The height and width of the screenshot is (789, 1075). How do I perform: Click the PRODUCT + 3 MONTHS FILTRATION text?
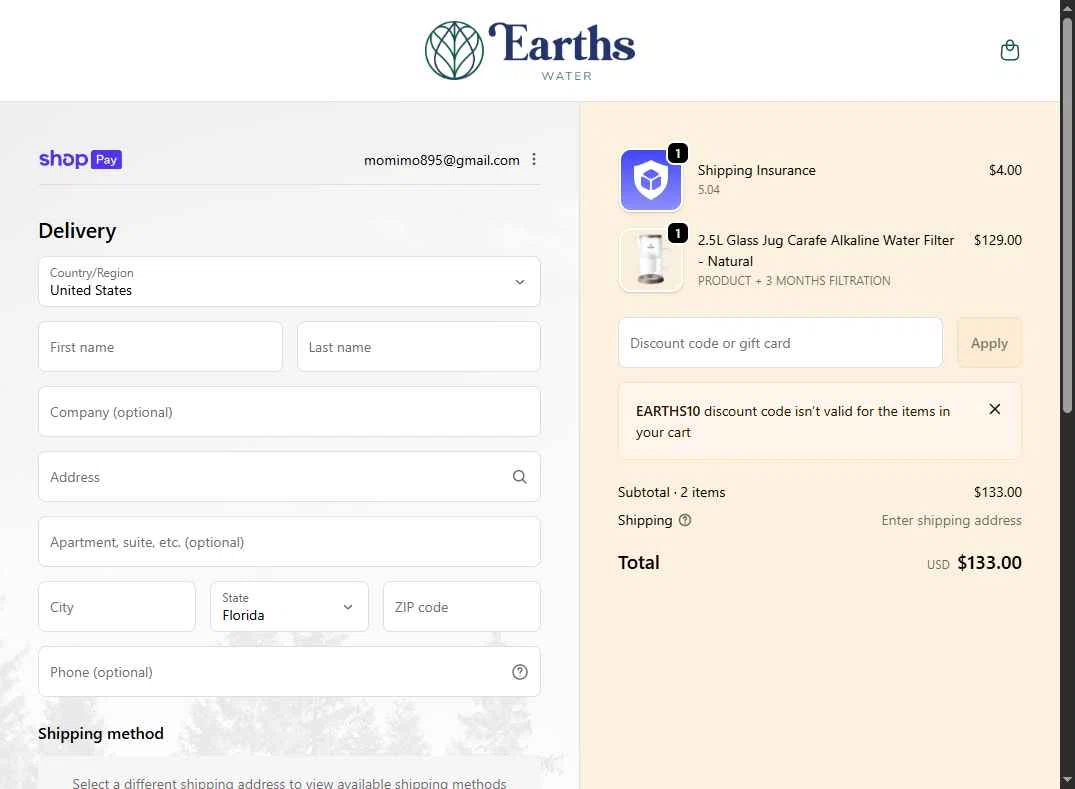[x=794, y=280]
